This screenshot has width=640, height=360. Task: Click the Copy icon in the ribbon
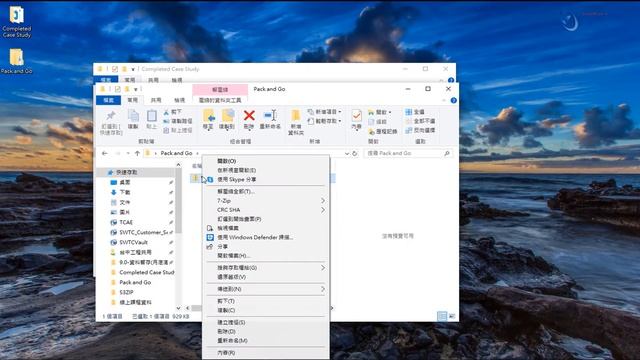(133, 119)
